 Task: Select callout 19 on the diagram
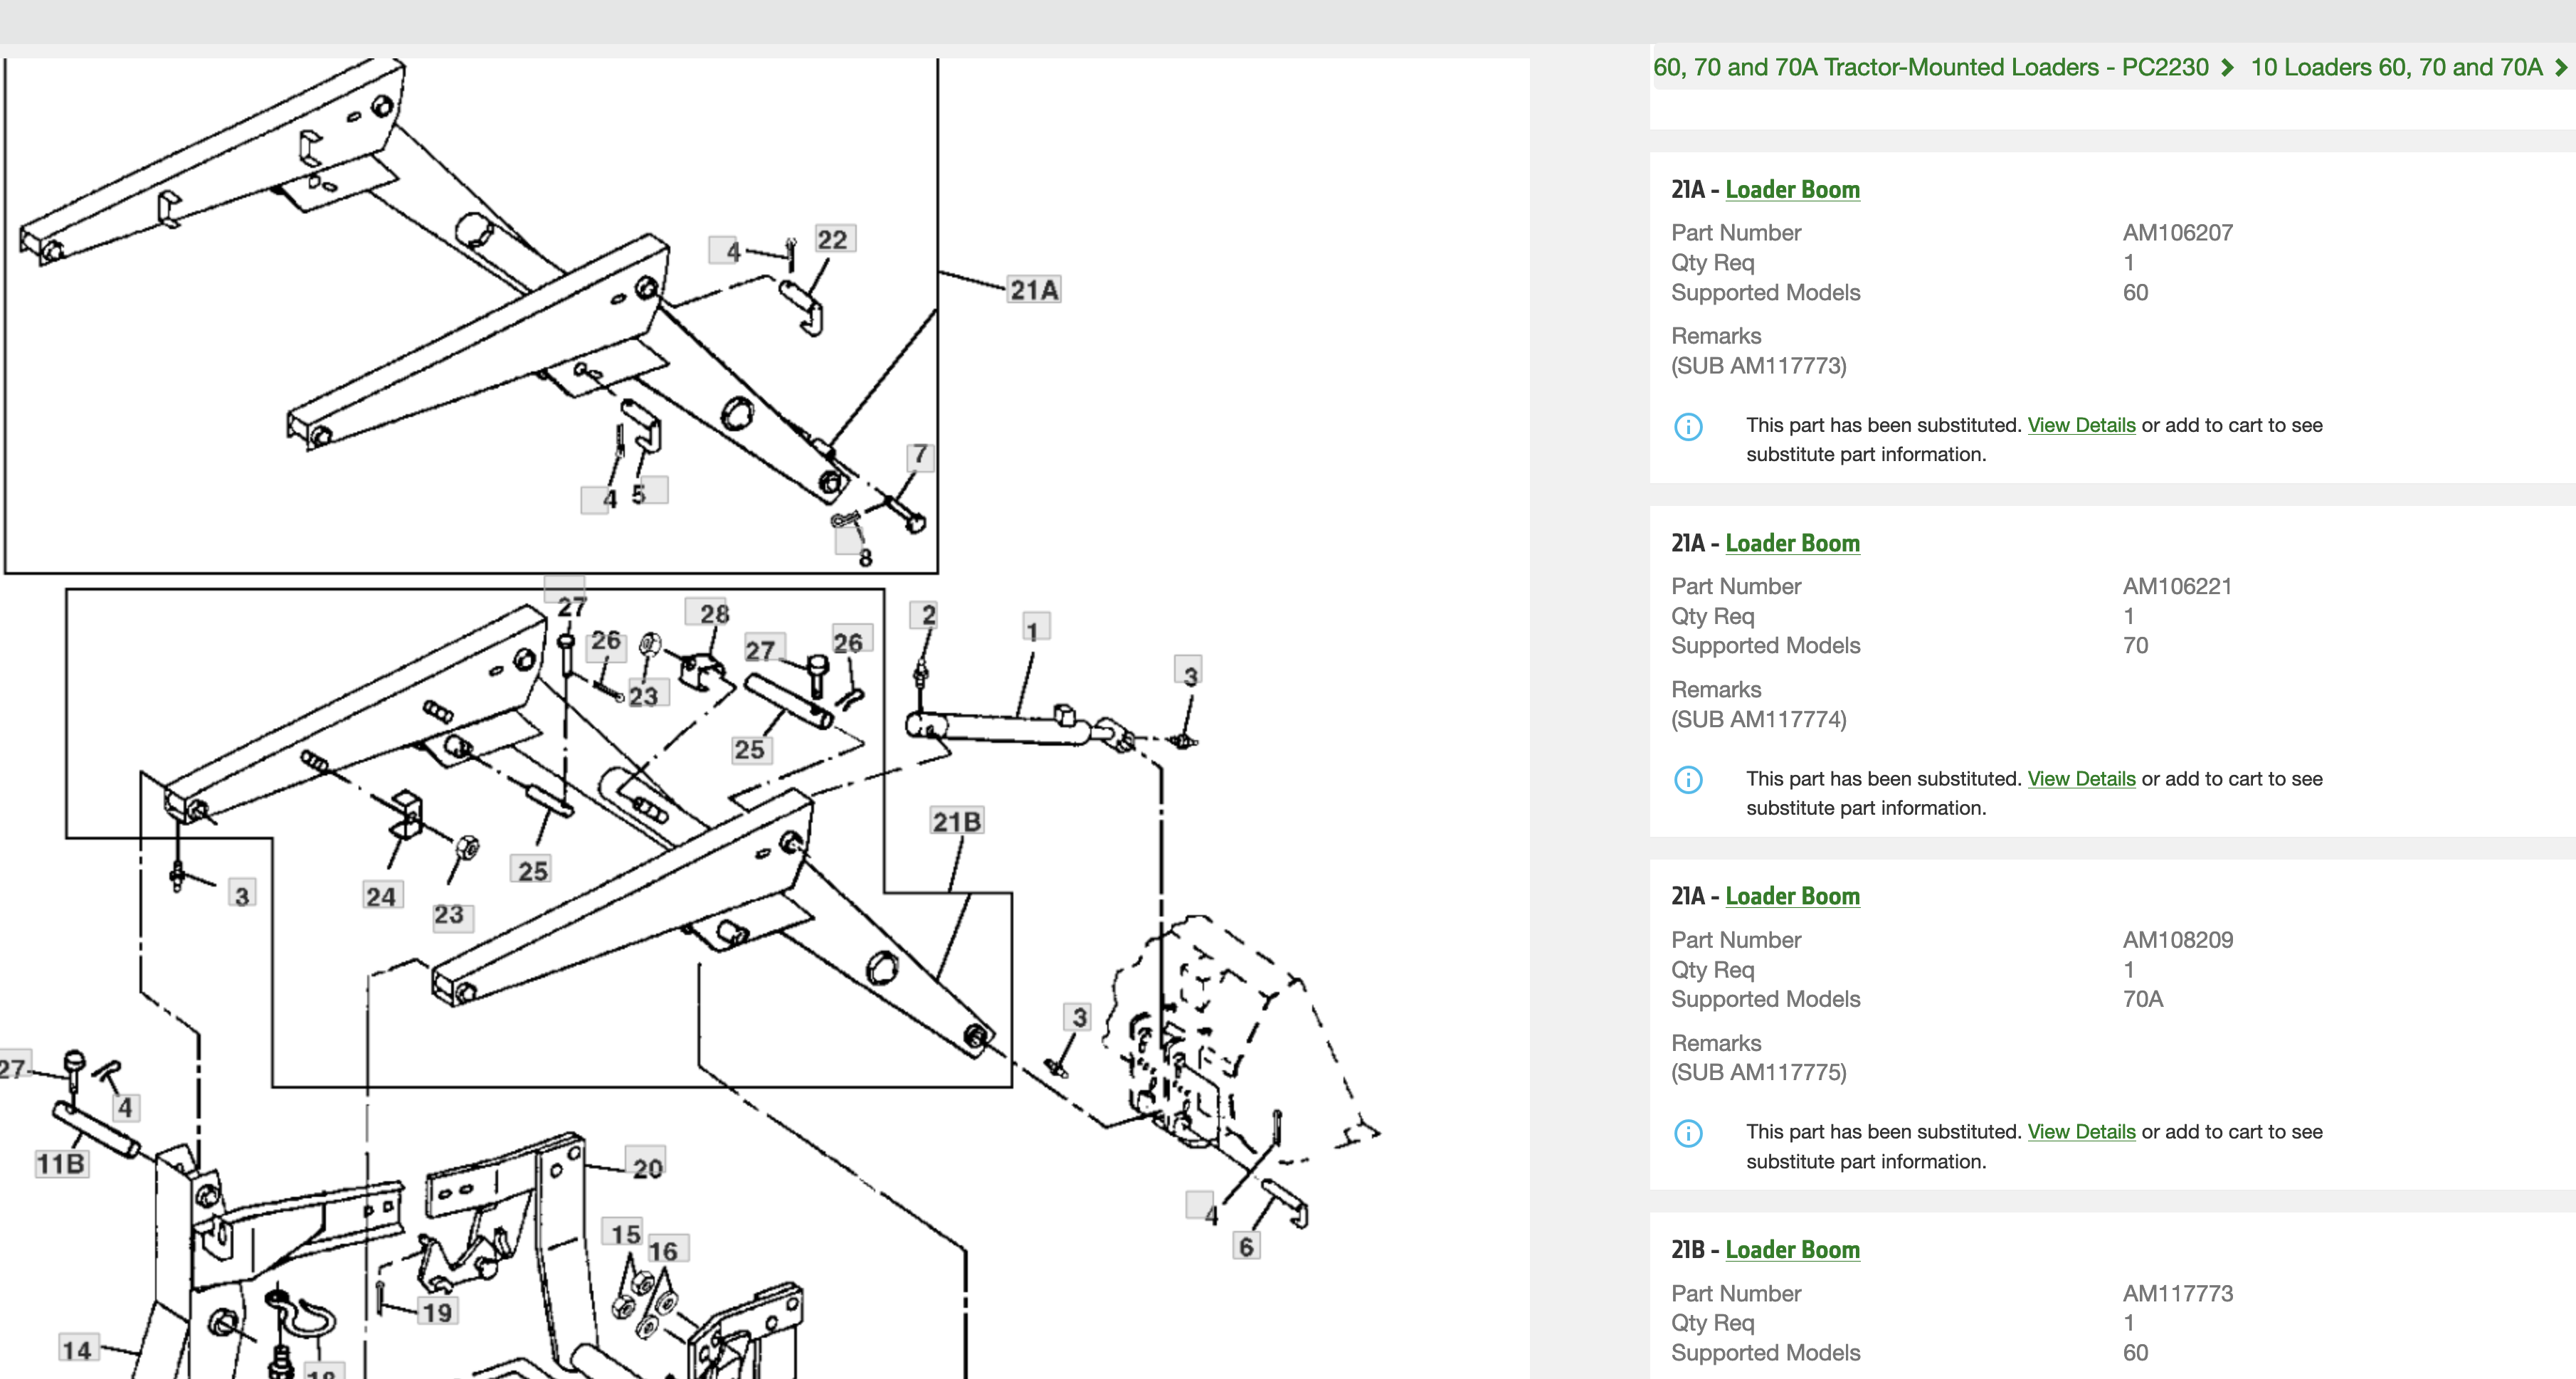(x=437, y=1312)
